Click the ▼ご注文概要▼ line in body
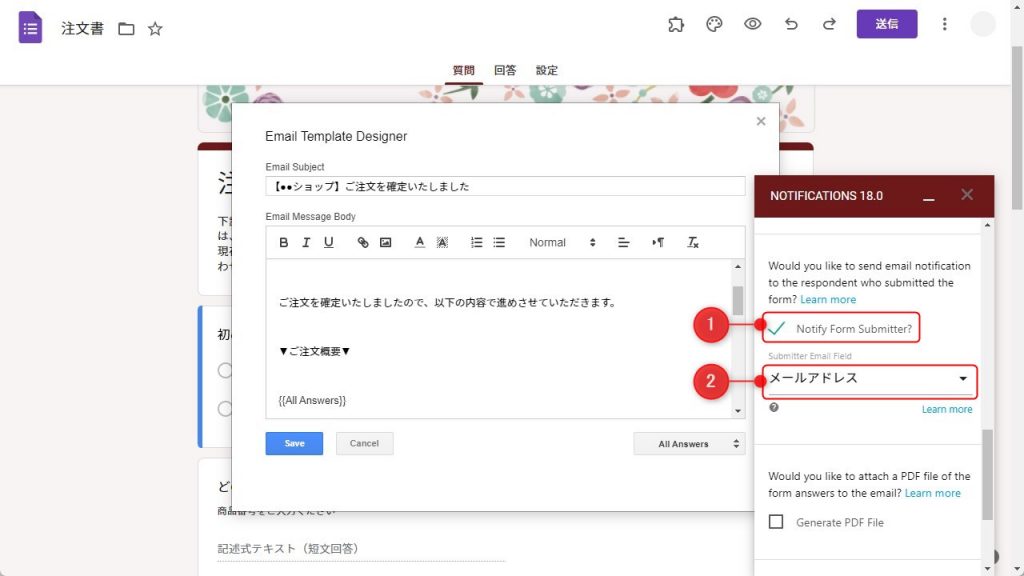 tap(314, 351)
